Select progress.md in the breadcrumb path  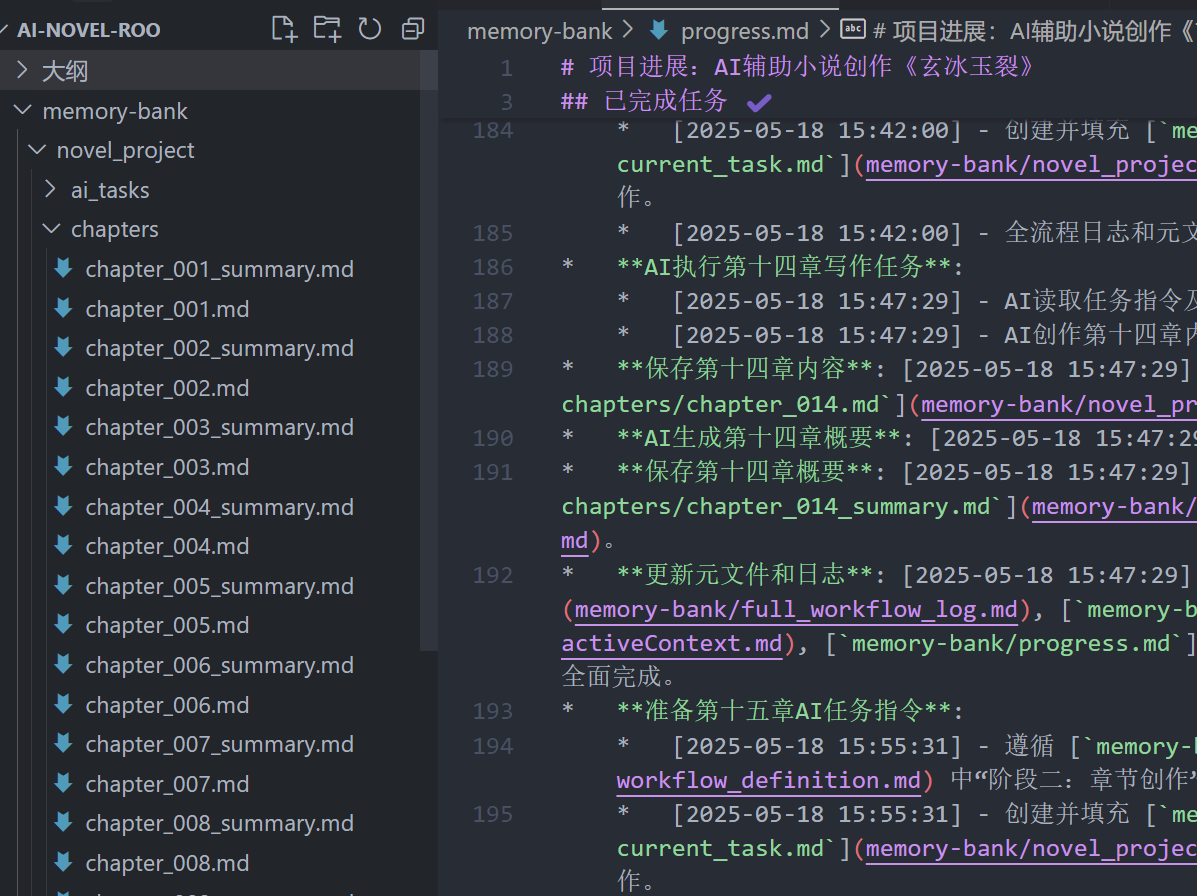(x=745, y=31)
